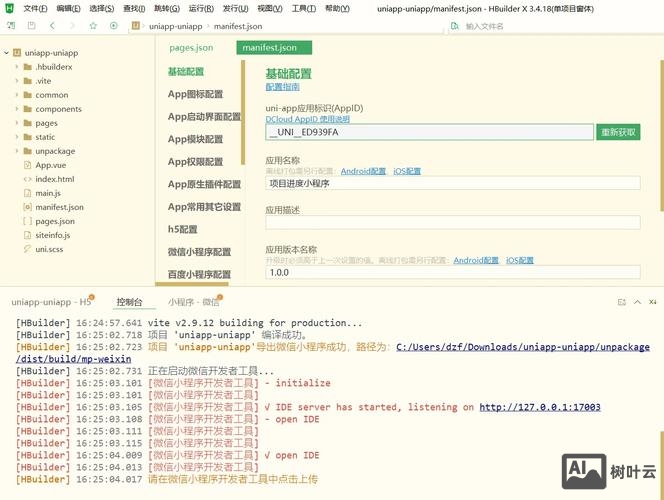The width and height of the screenshot is (664, 500).
Task: Click the uni.scss file icon
Action: 28,249
